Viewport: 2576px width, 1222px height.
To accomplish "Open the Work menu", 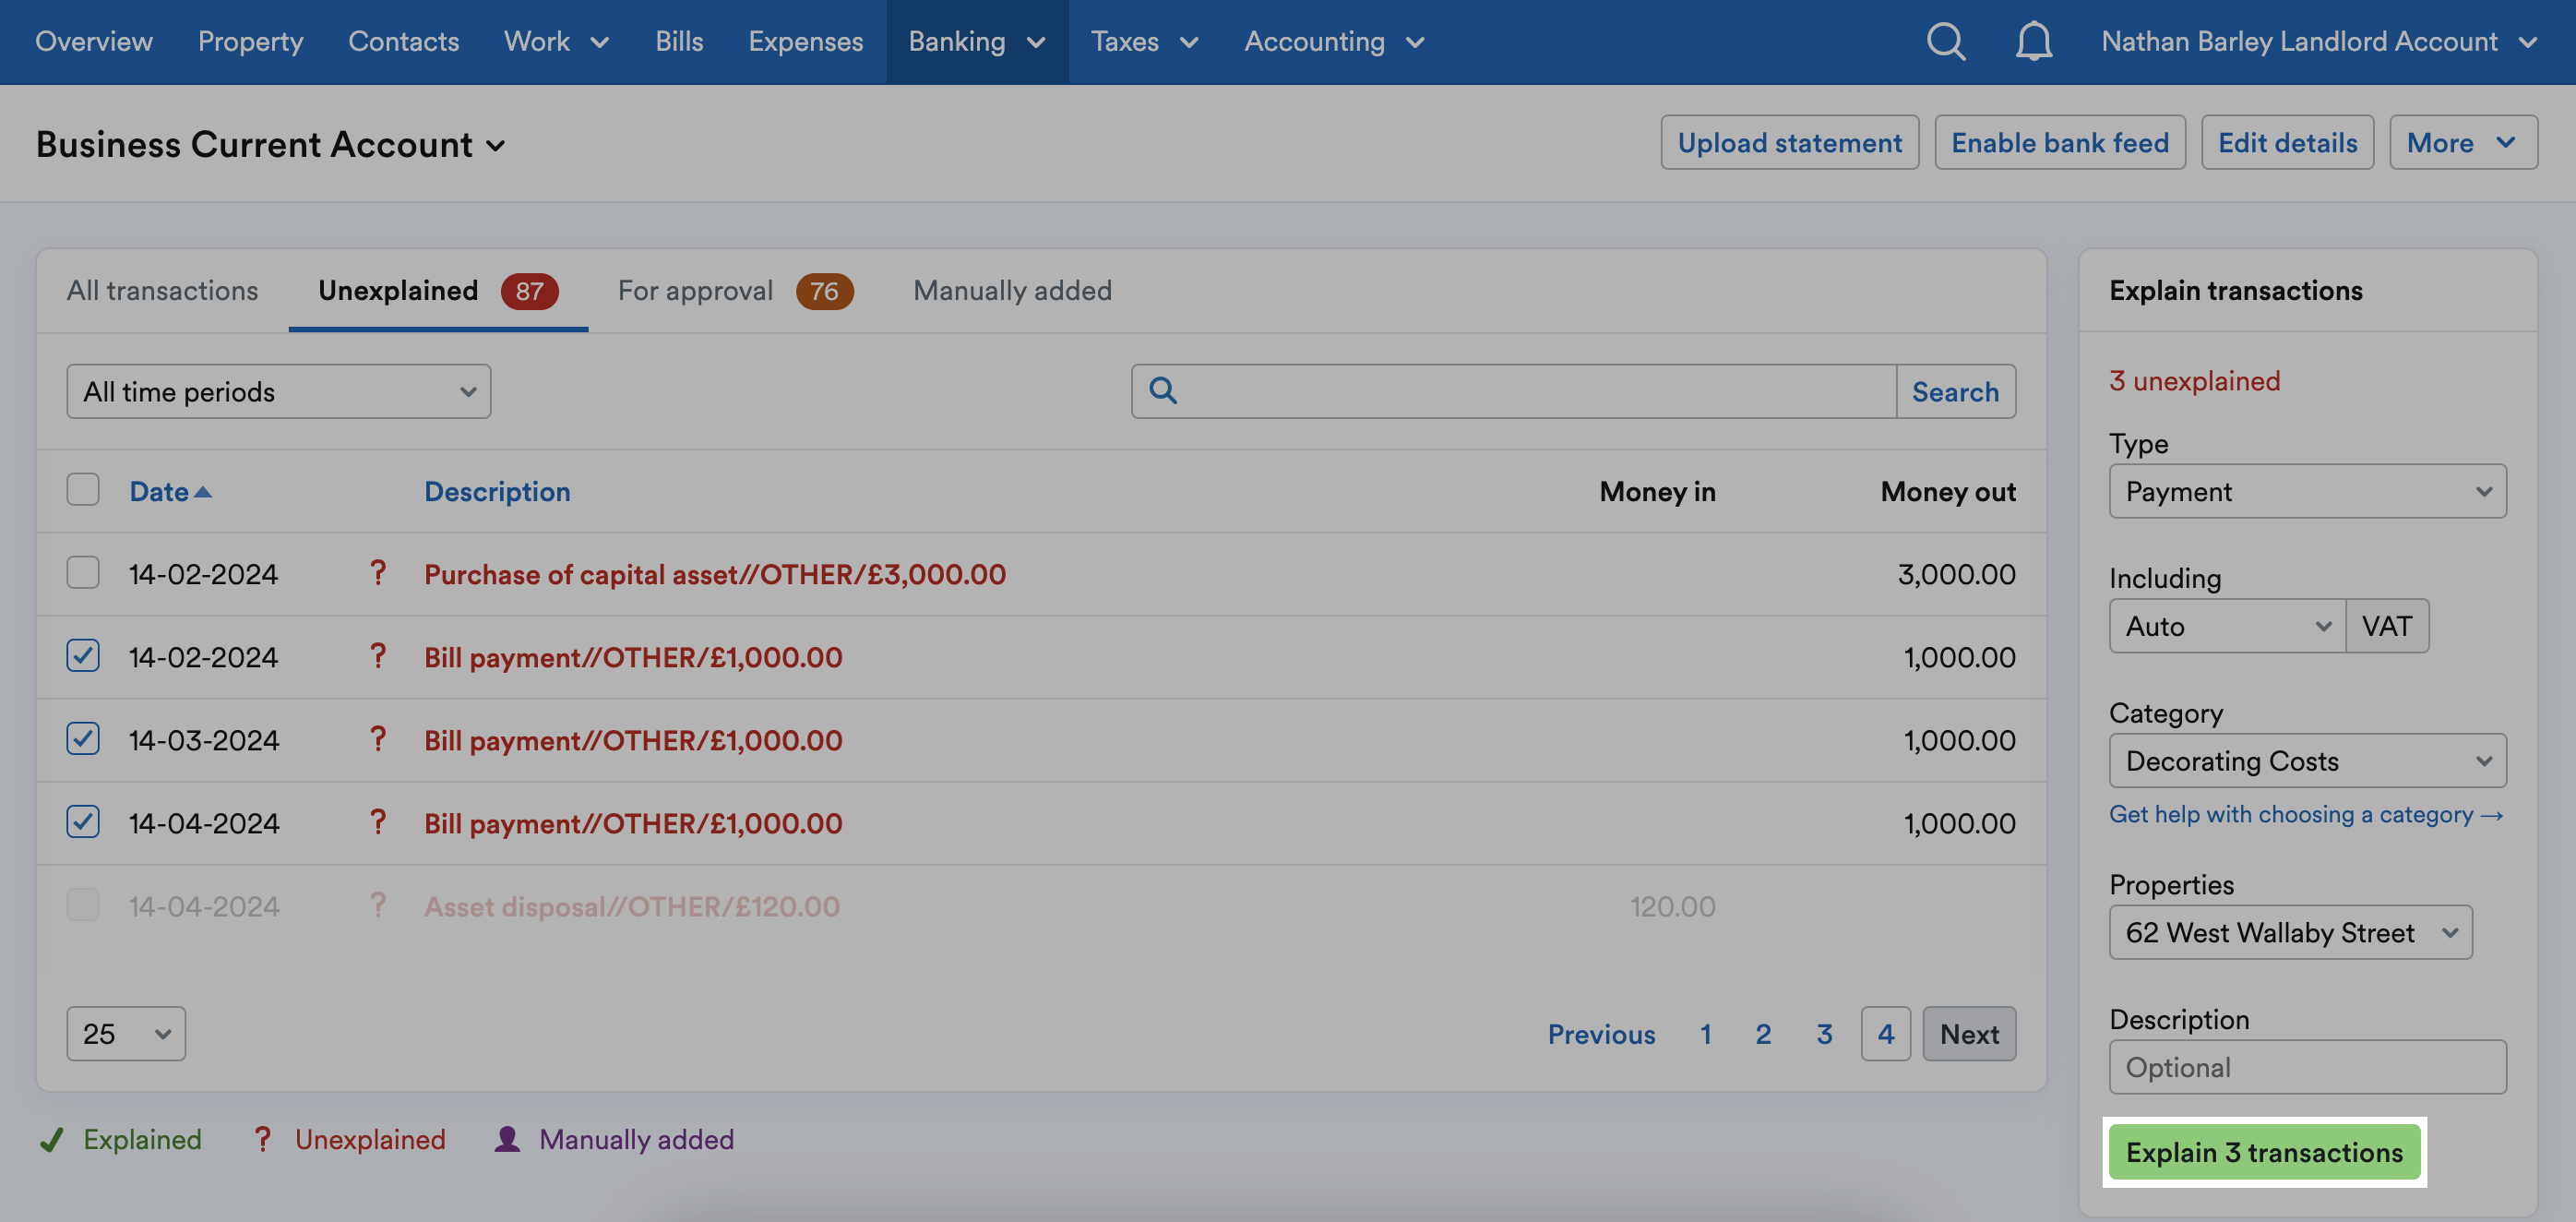I will (557, 41).
